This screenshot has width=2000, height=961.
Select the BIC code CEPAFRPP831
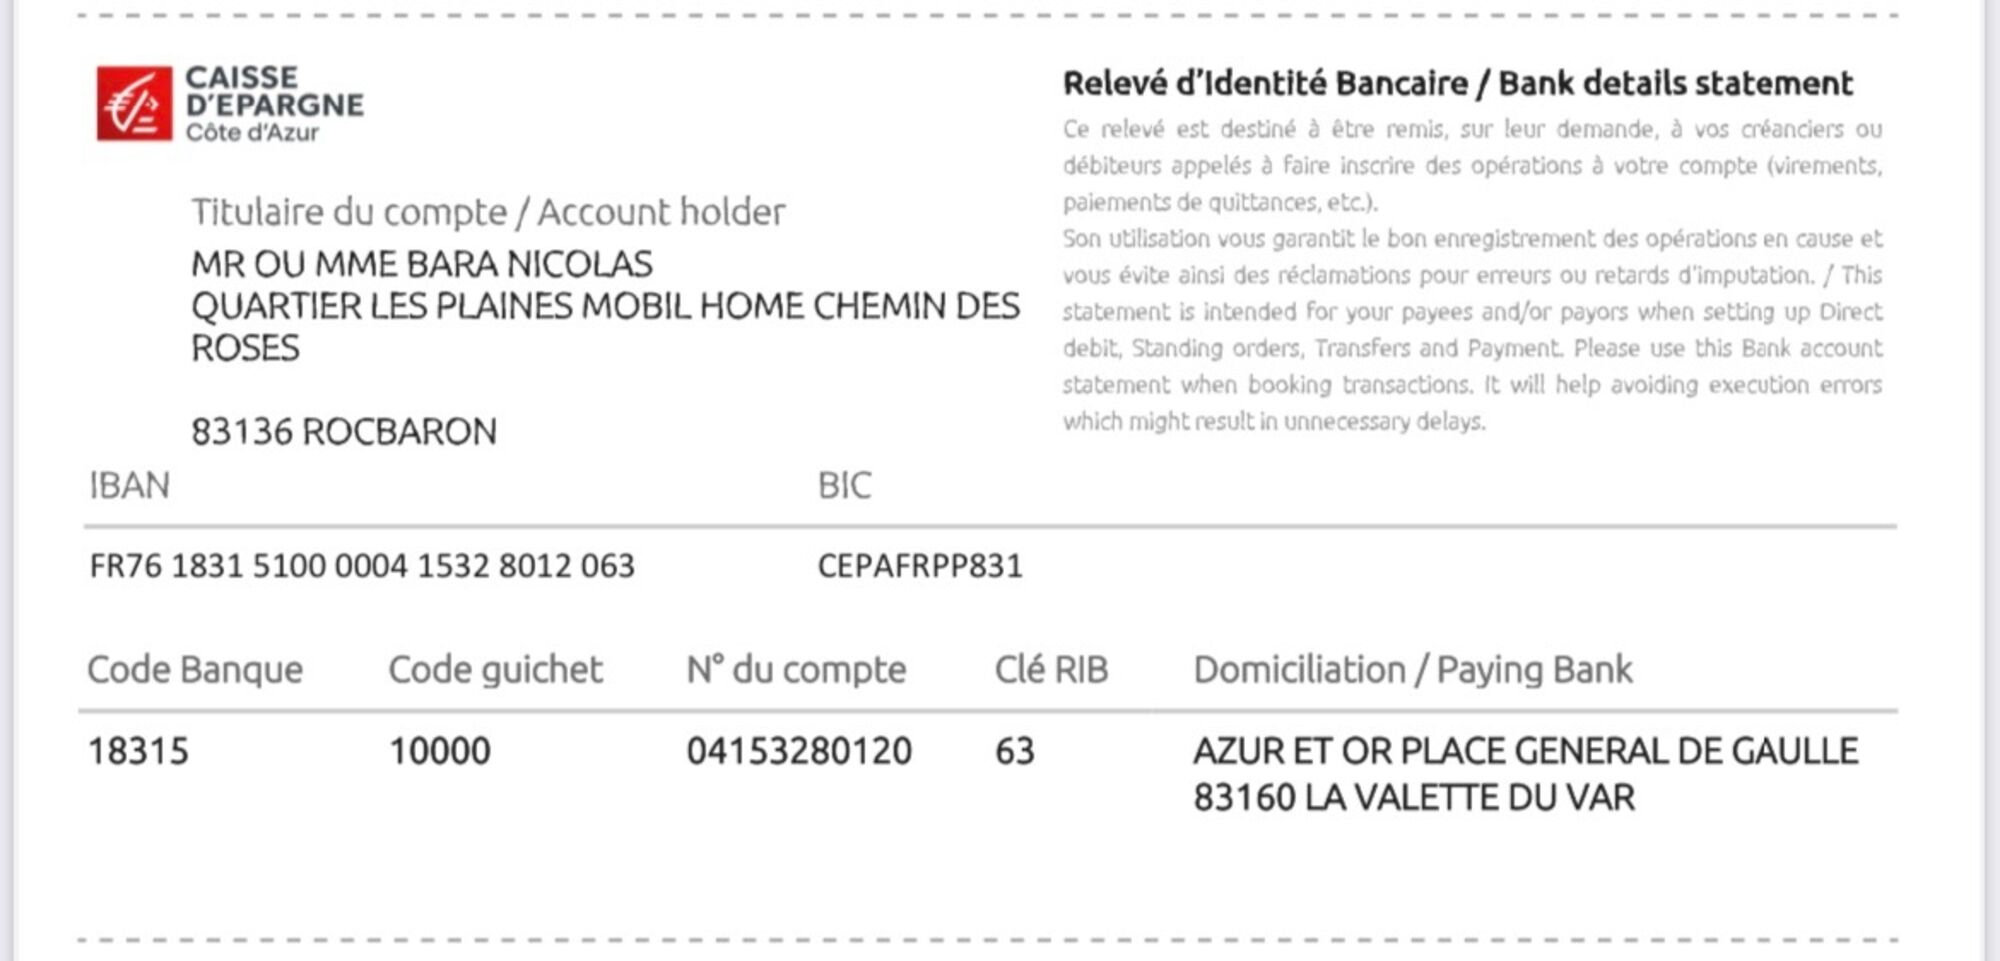[x=920, y=566]
